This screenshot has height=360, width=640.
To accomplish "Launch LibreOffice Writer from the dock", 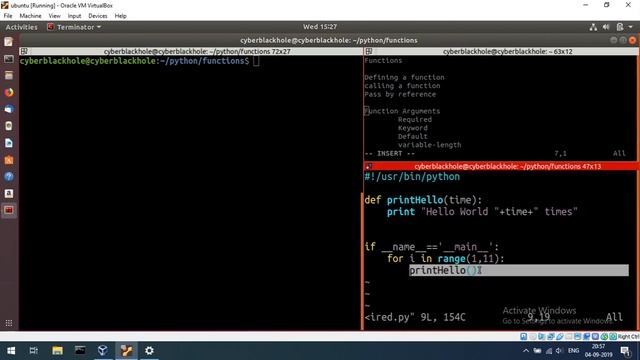I will click(9, 143).
